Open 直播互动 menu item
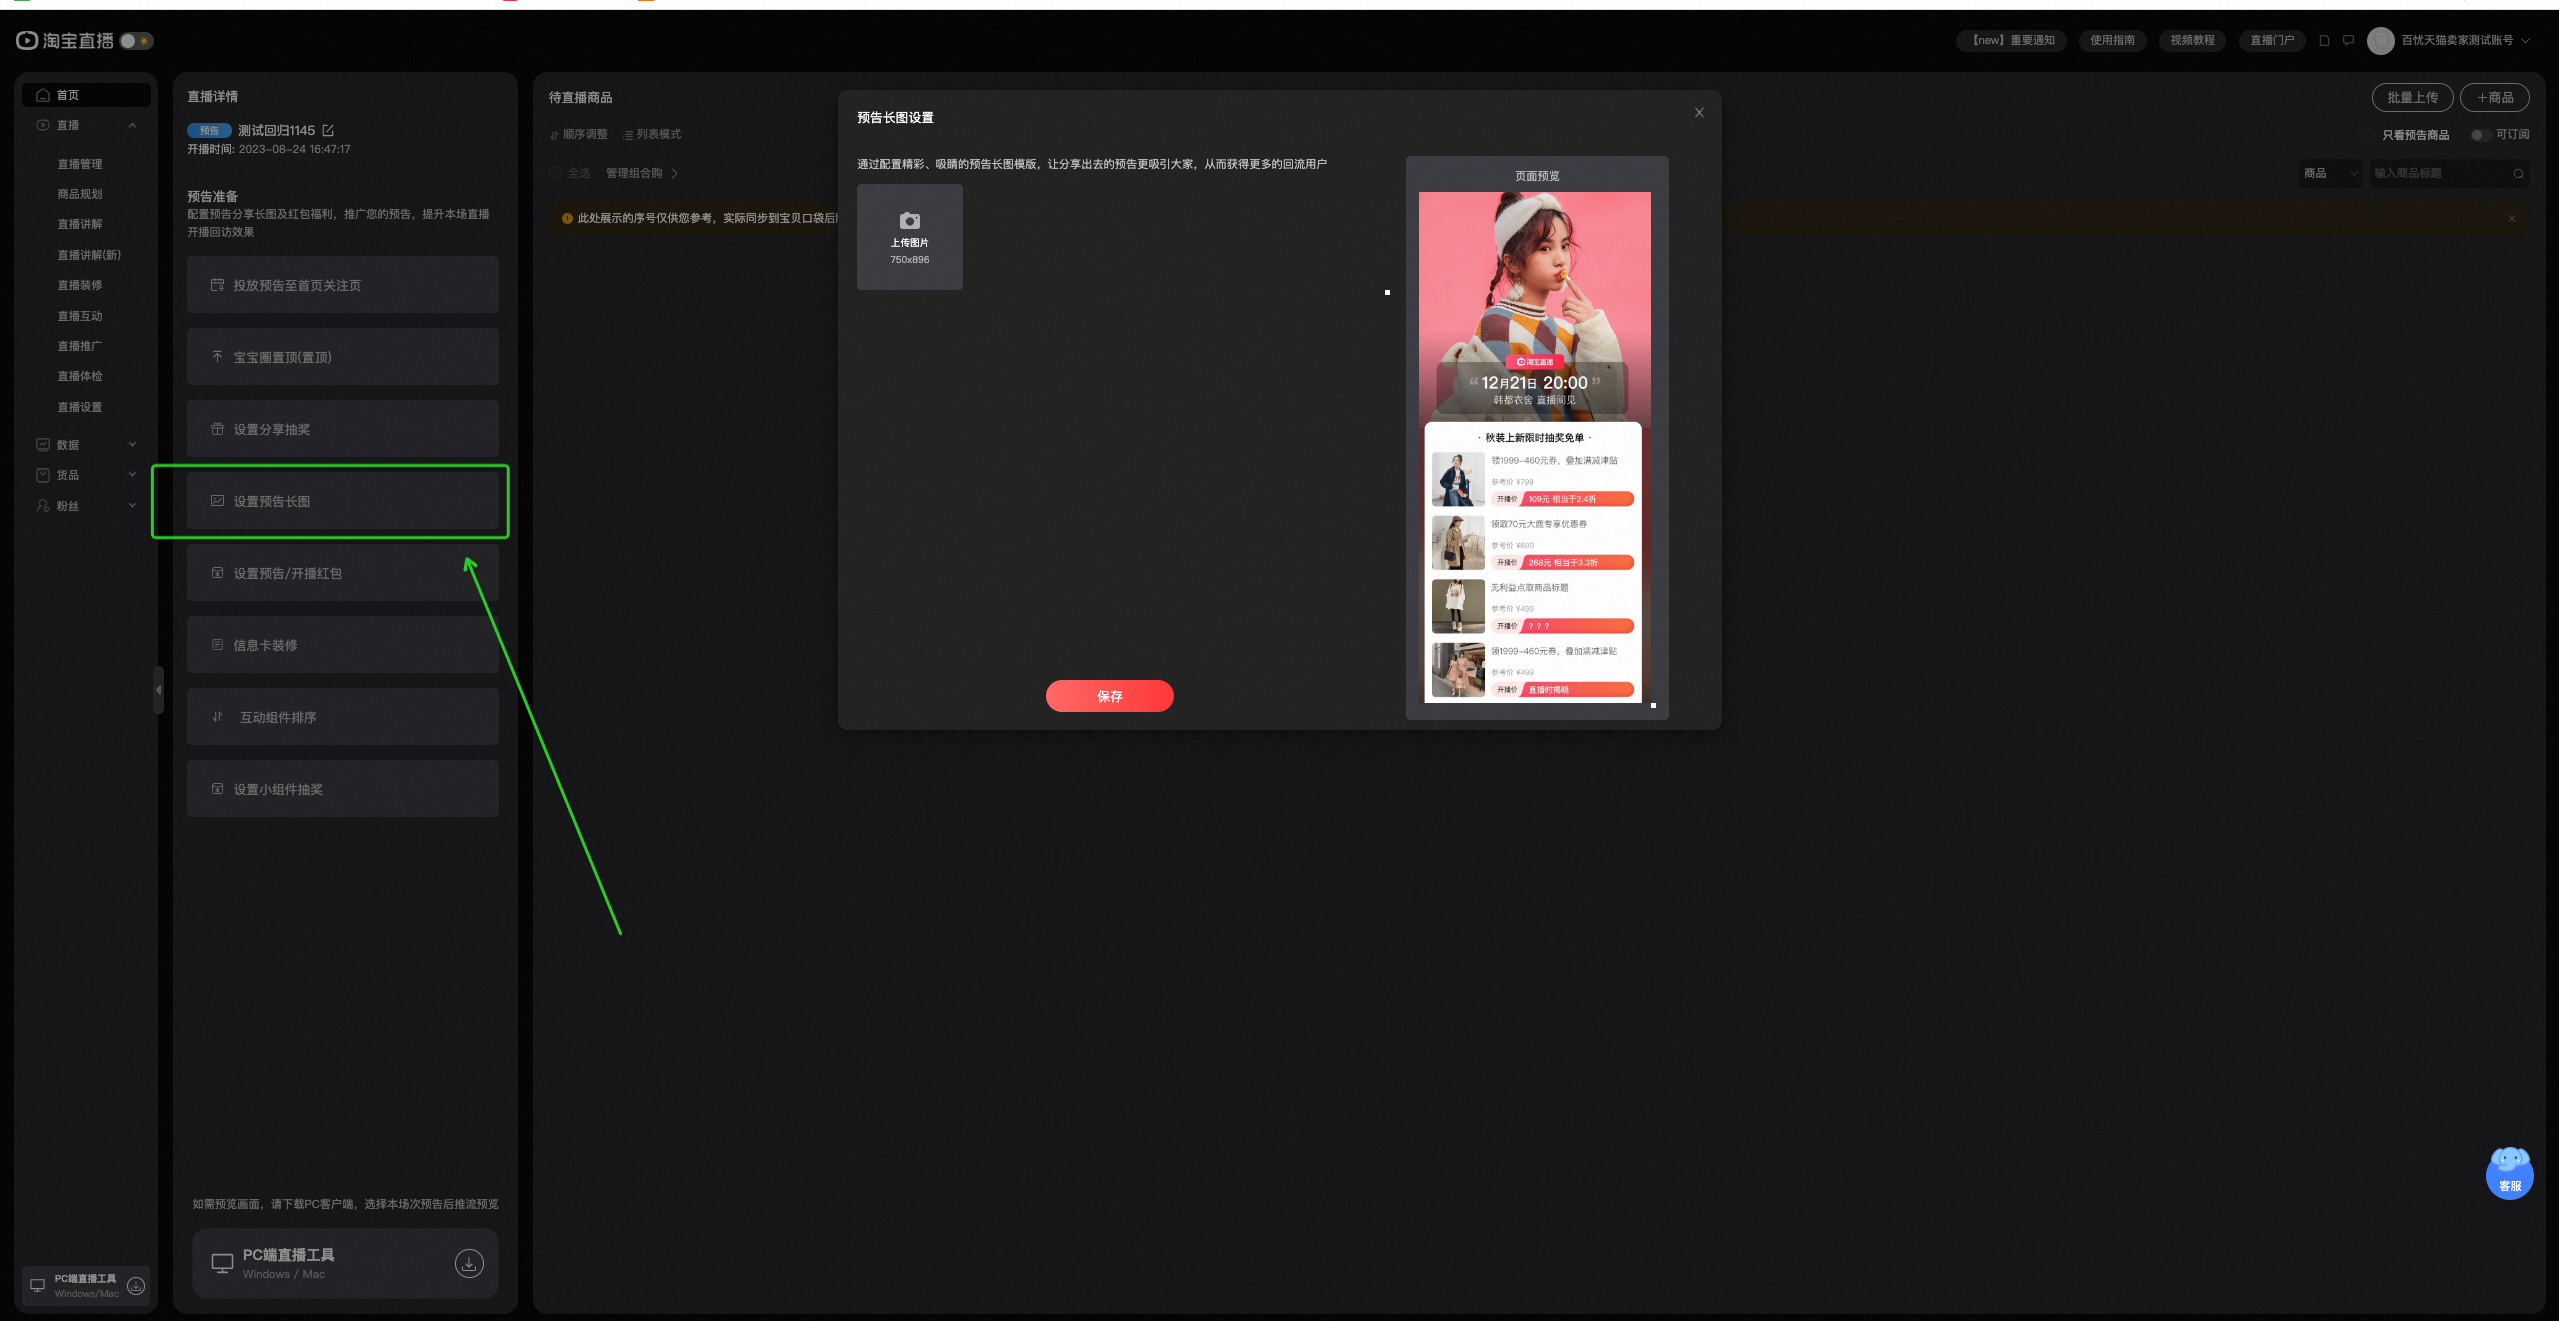This screenshot has width=2559, height=1321. coord(80,316)
